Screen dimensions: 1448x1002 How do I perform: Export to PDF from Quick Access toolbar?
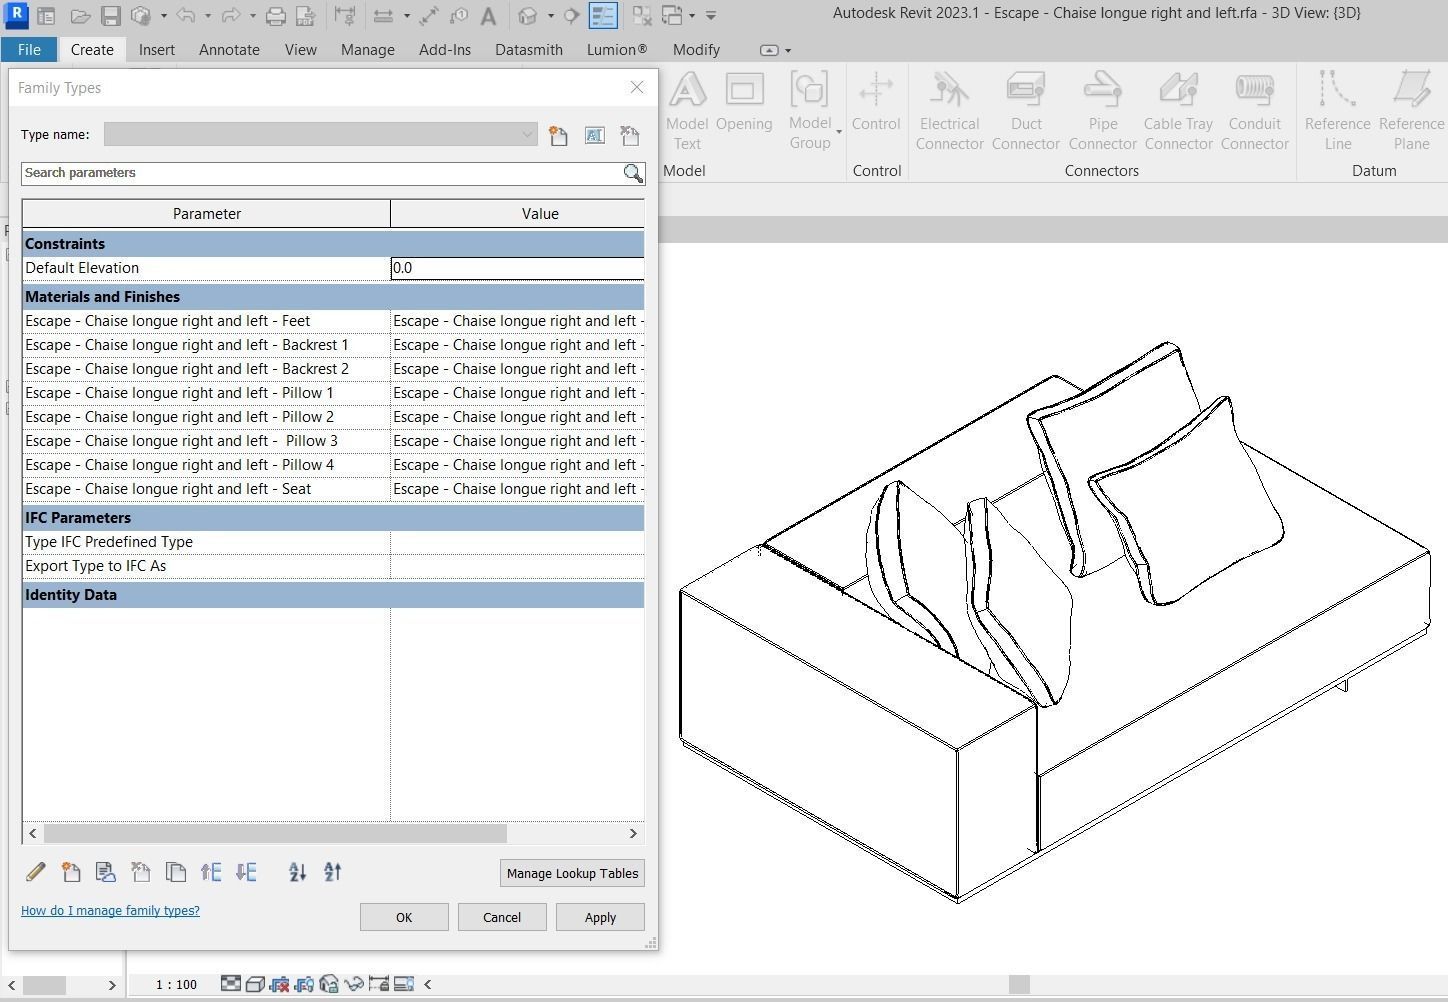pos(305,16)
